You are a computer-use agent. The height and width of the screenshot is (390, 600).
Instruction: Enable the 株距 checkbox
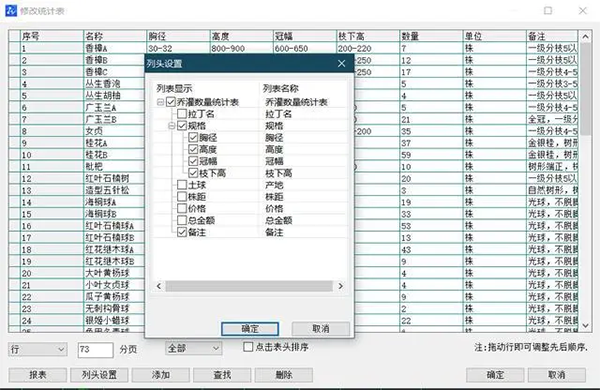pos(182,197)
